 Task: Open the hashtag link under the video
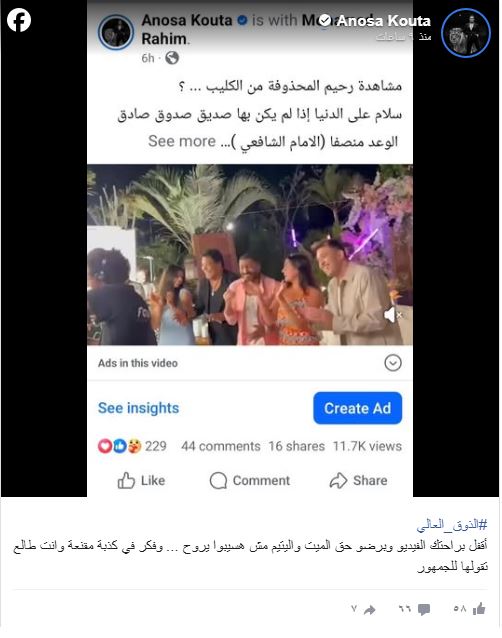coord(452,525)
